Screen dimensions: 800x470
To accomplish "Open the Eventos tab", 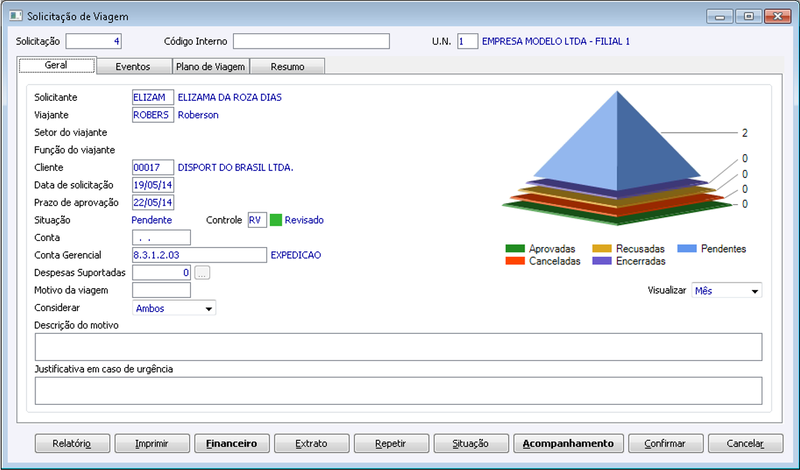I will click(133, 66).
